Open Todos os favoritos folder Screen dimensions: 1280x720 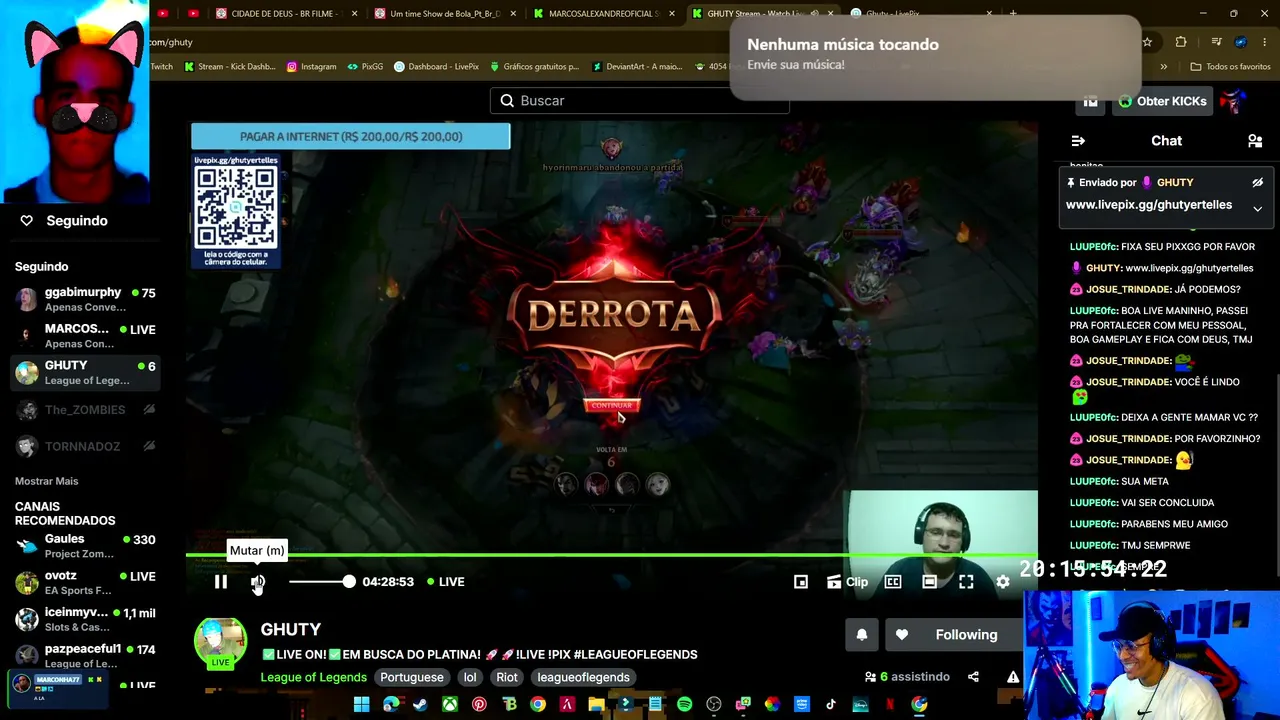1230,67
